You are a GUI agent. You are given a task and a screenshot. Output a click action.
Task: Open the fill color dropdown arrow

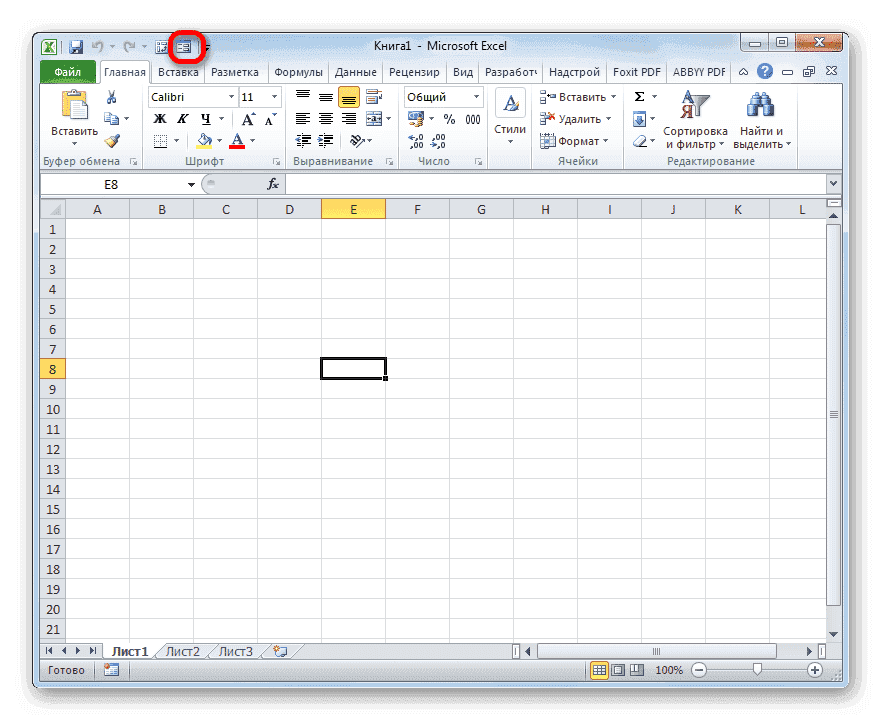coord(218,140)
